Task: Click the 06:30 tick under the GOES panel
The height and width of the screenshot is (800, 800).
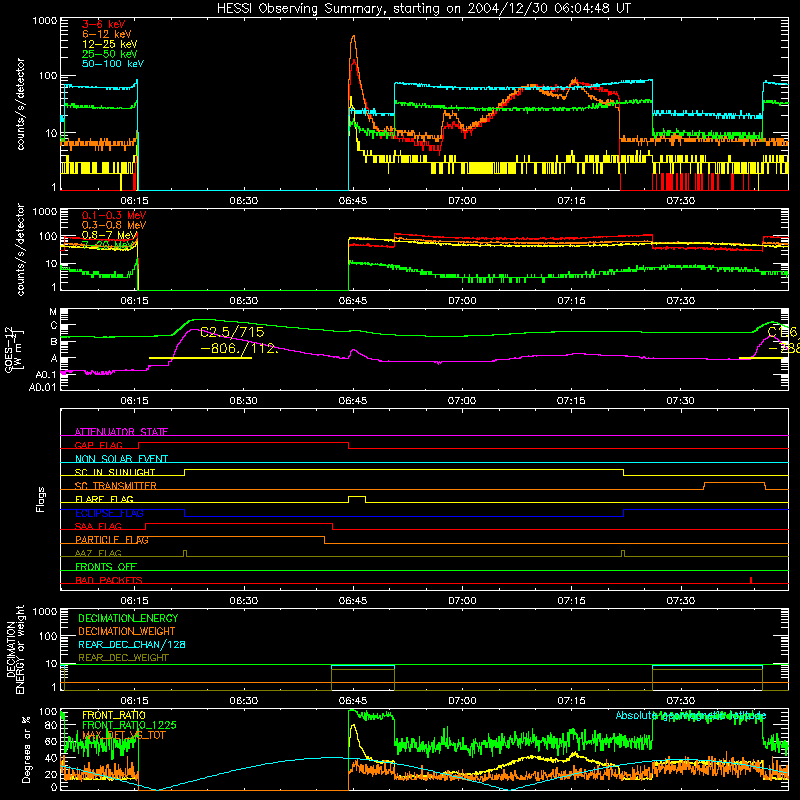Action: pyautogui.click(x=243, y=401)
